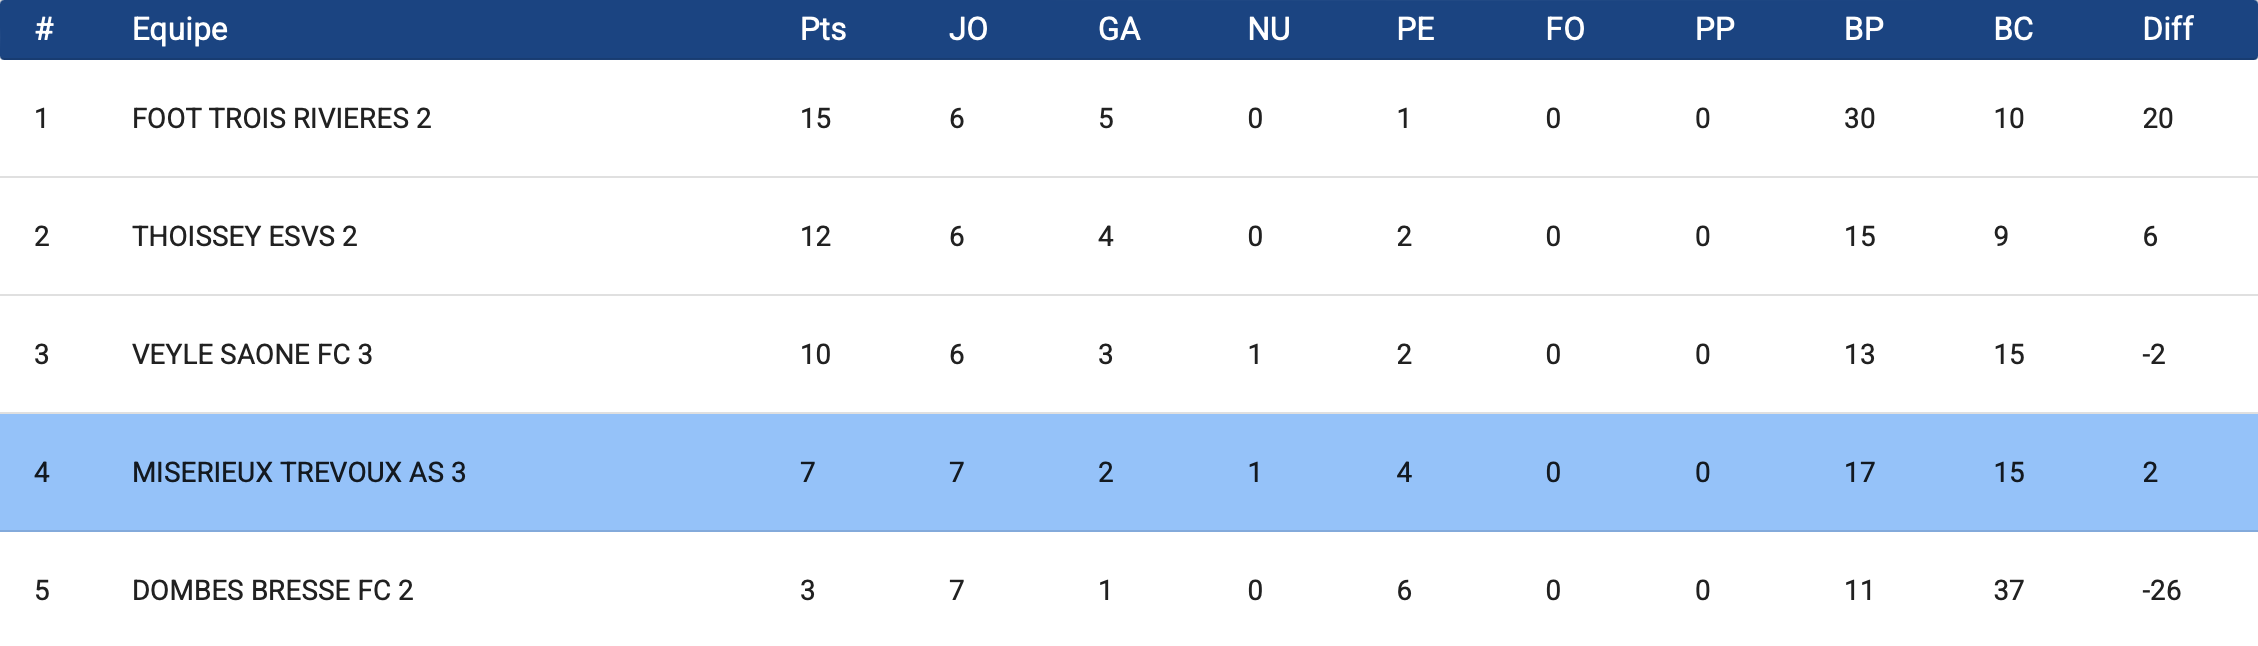Click the FO column header
The width and height of the screenshot is (2258, 646).
1565,29
